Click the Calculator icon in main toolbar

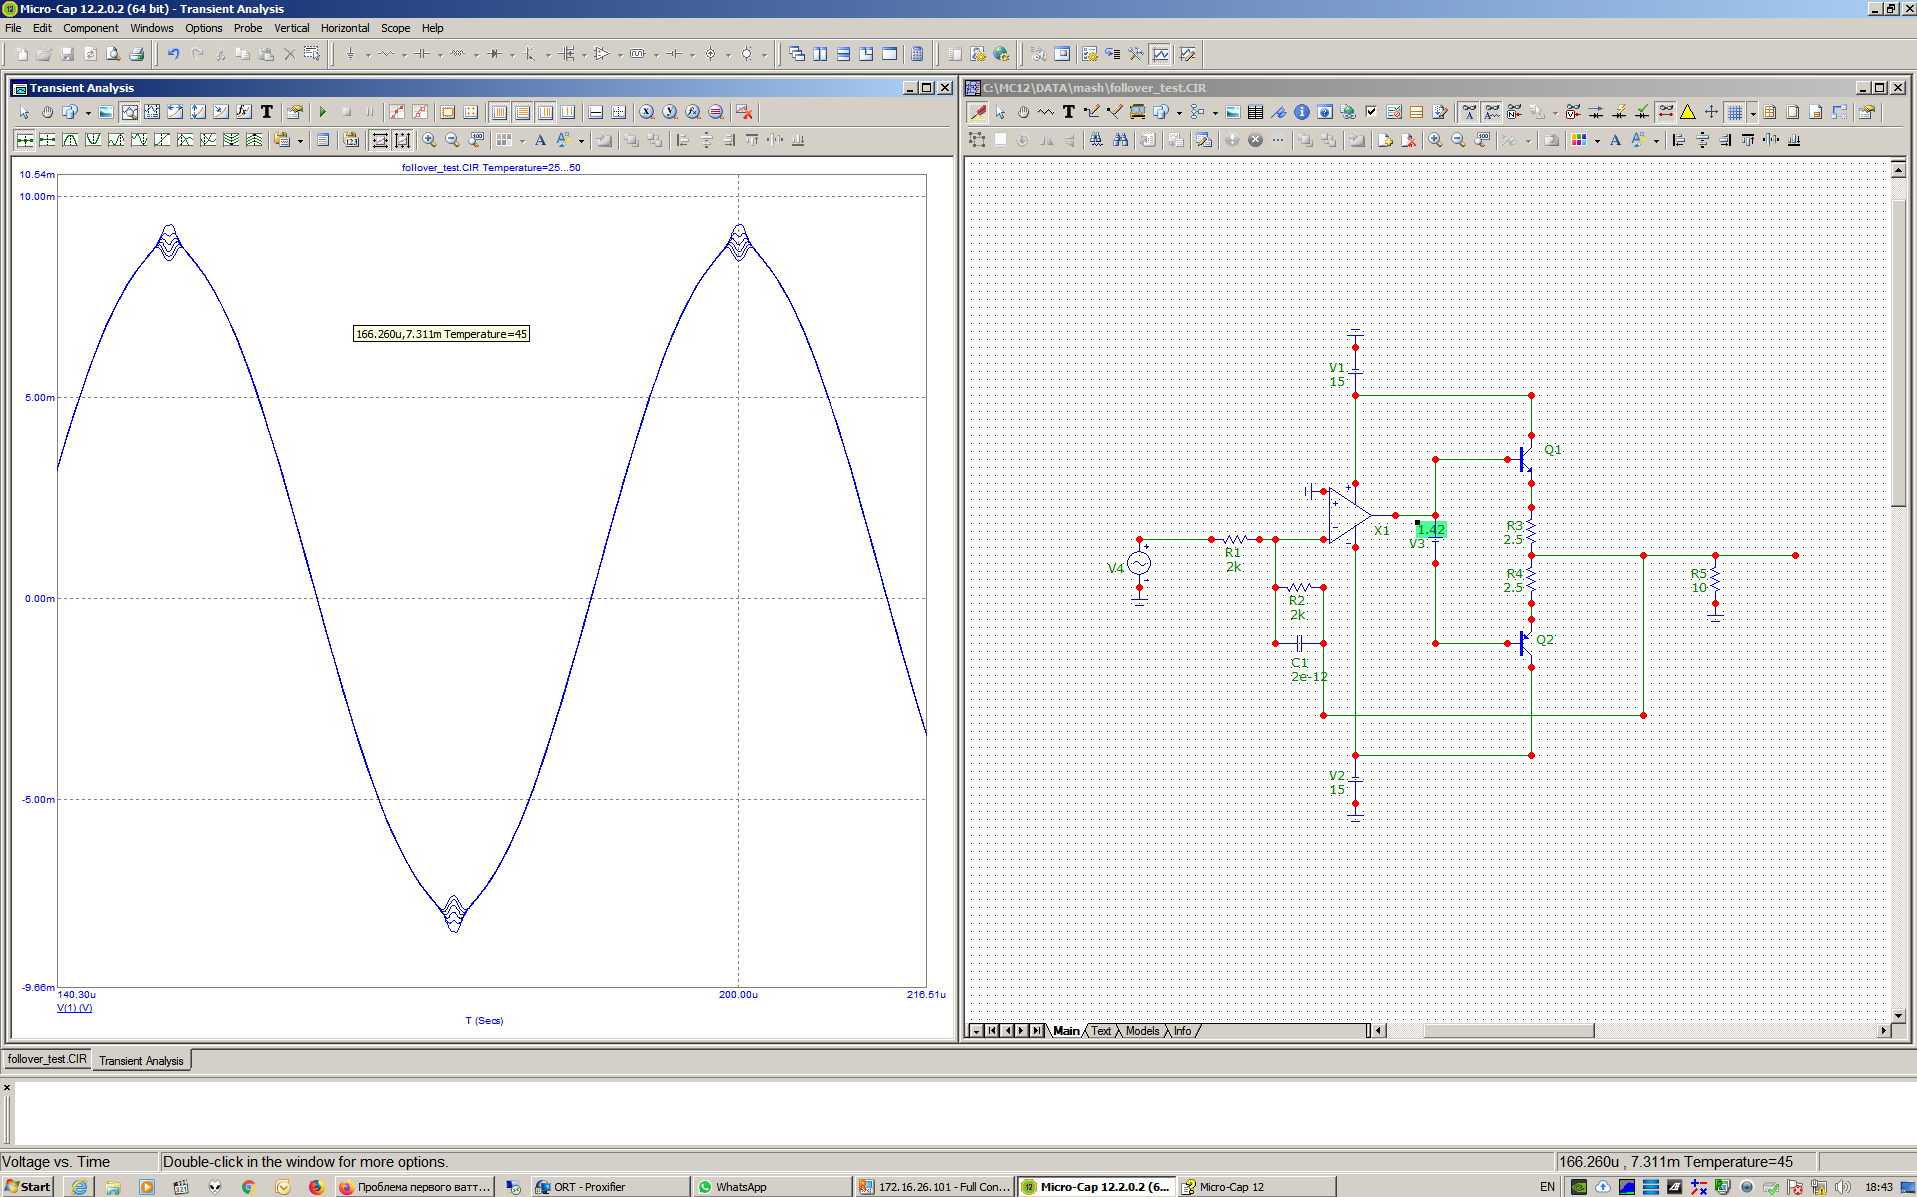click(917, 54)
